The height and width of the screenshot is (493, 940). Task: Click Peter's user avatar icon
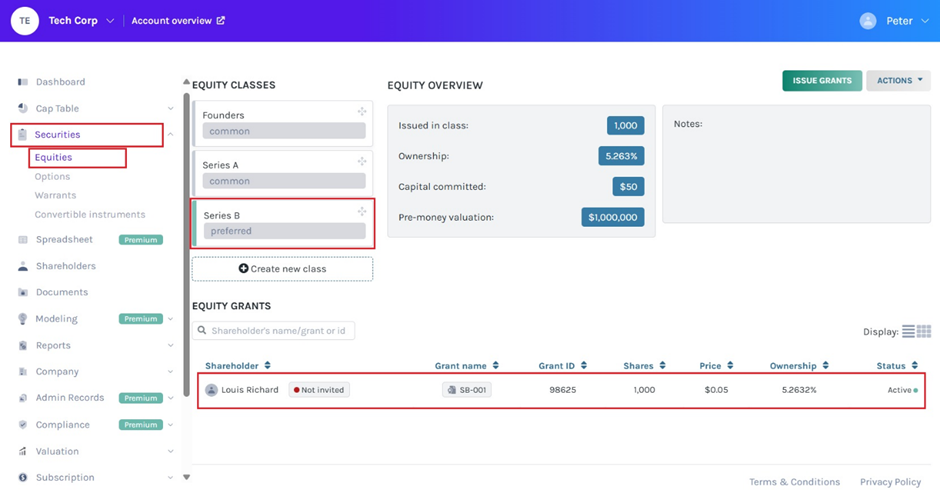[868, 21]
